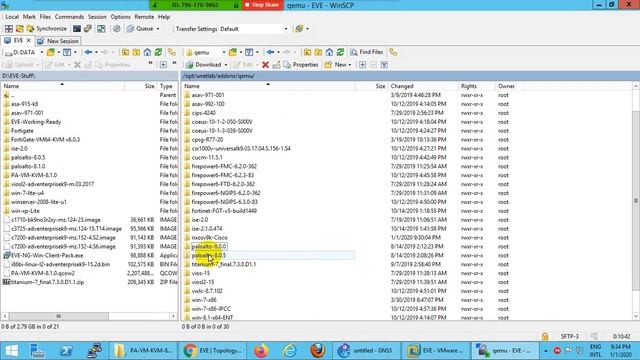Viewport: 640px width, 360px height.
Task: Open the Files menu
Action: 45,17
